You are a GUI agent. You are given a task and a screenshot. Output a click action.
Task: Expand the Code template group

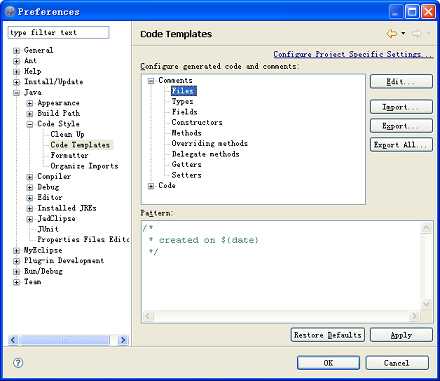(x=151, y=186)
